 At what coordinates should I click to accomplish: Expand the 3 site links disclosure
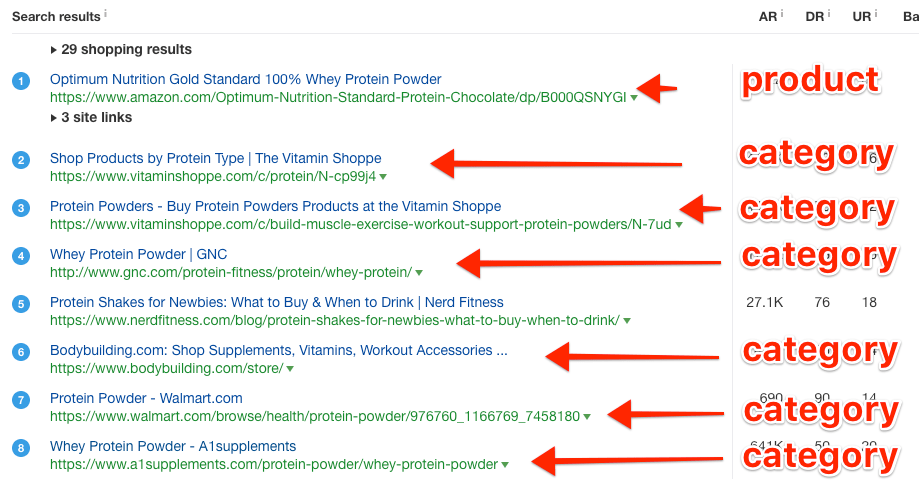(91, 118)
